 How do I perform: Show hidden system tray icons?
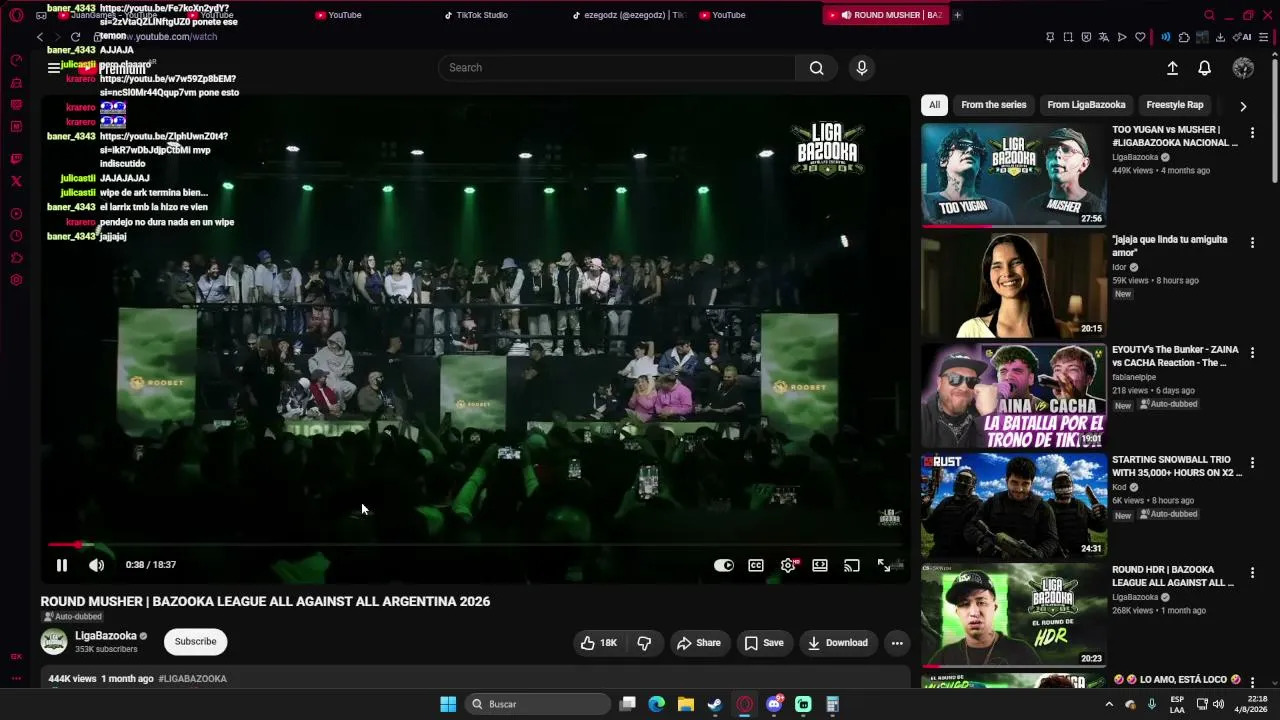pos(1109,704)
